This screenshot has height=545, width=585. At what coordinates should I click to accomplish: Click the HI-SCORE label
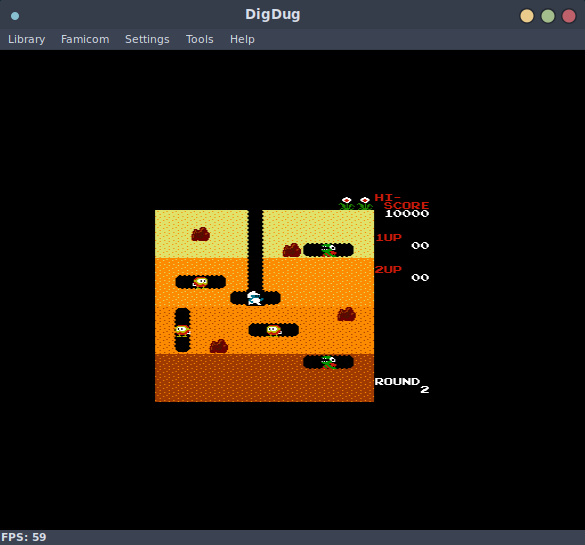402,201
